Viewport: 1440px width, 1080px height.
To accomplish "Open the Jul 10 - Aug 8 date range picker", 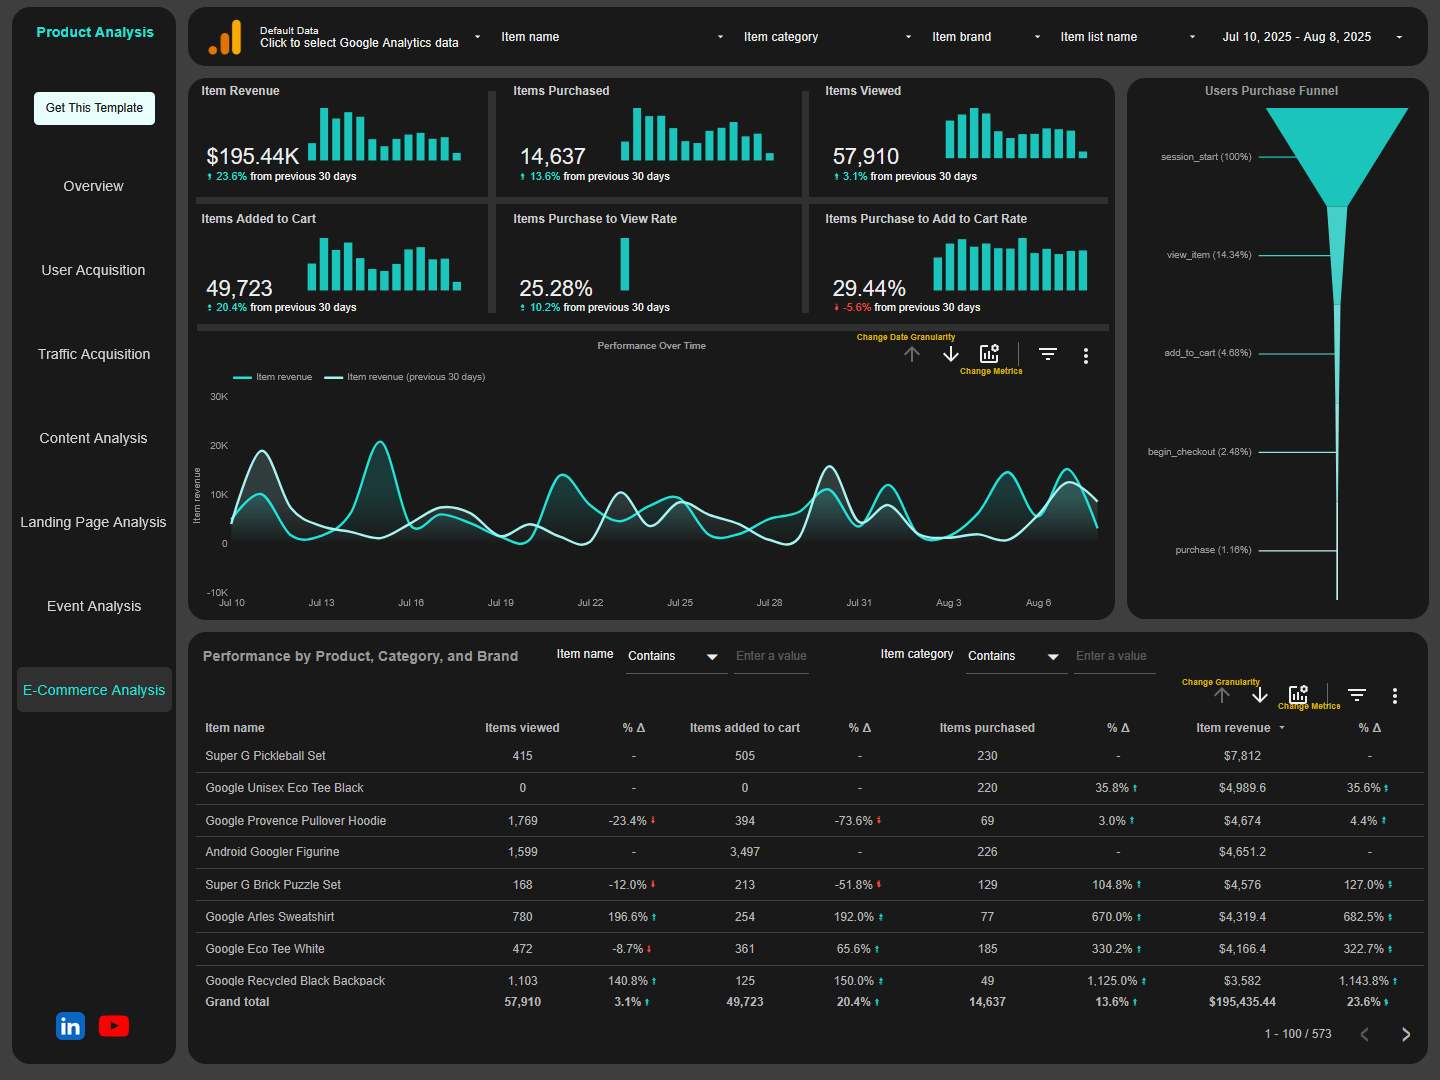I will [1312, 37].
